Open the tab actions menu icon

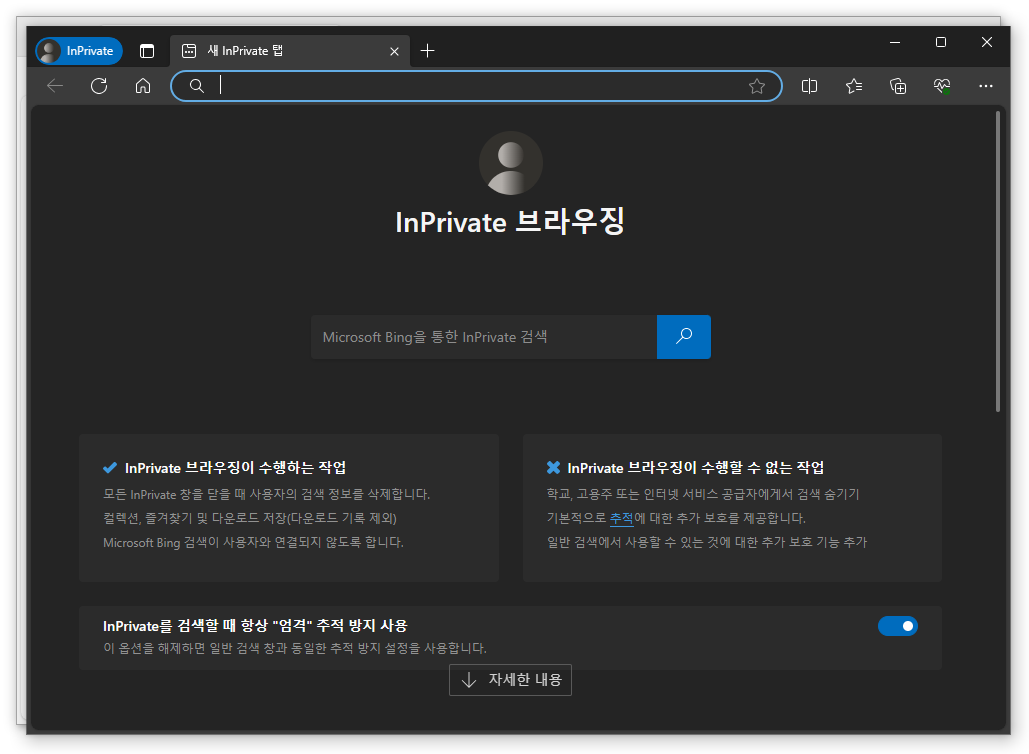click(x=147, y=51)
